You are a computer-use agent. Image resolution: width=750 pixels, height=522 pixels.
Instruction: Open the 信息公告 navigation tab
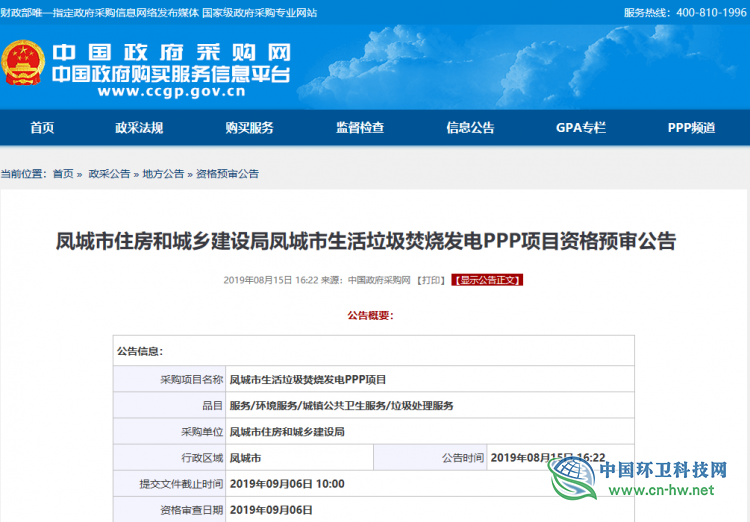(470, 128)
